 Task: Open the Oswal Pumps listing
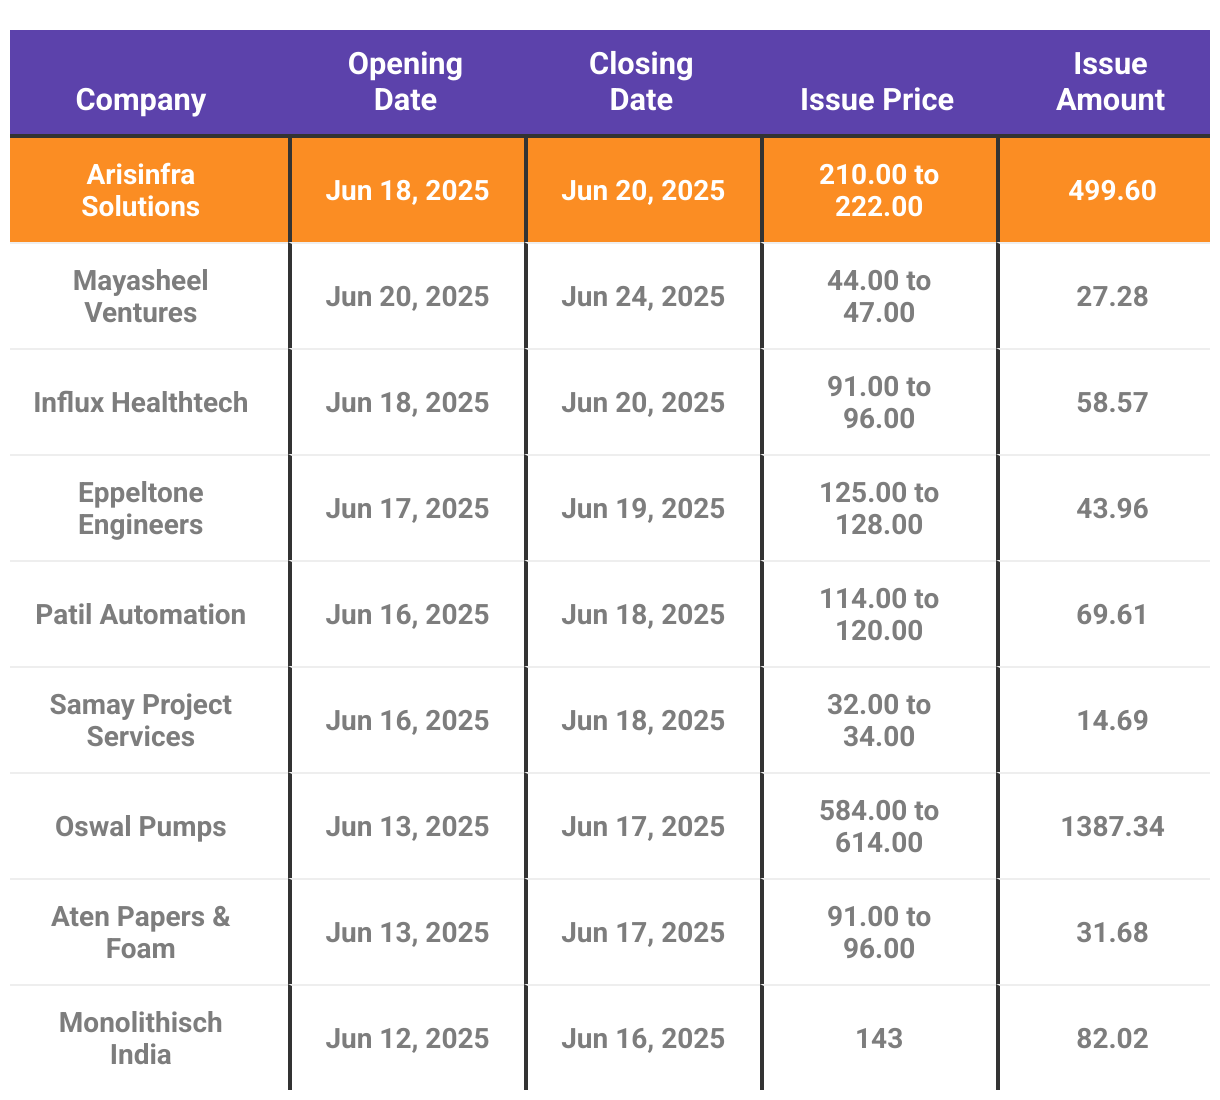141,826
